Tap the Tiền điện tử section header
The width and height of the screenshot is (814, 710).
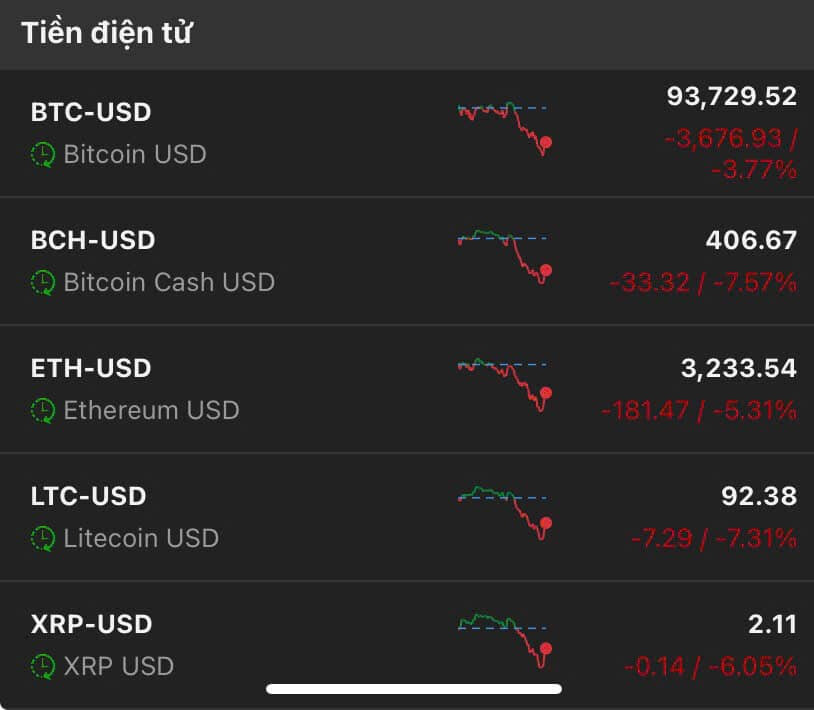click(107, 33)
